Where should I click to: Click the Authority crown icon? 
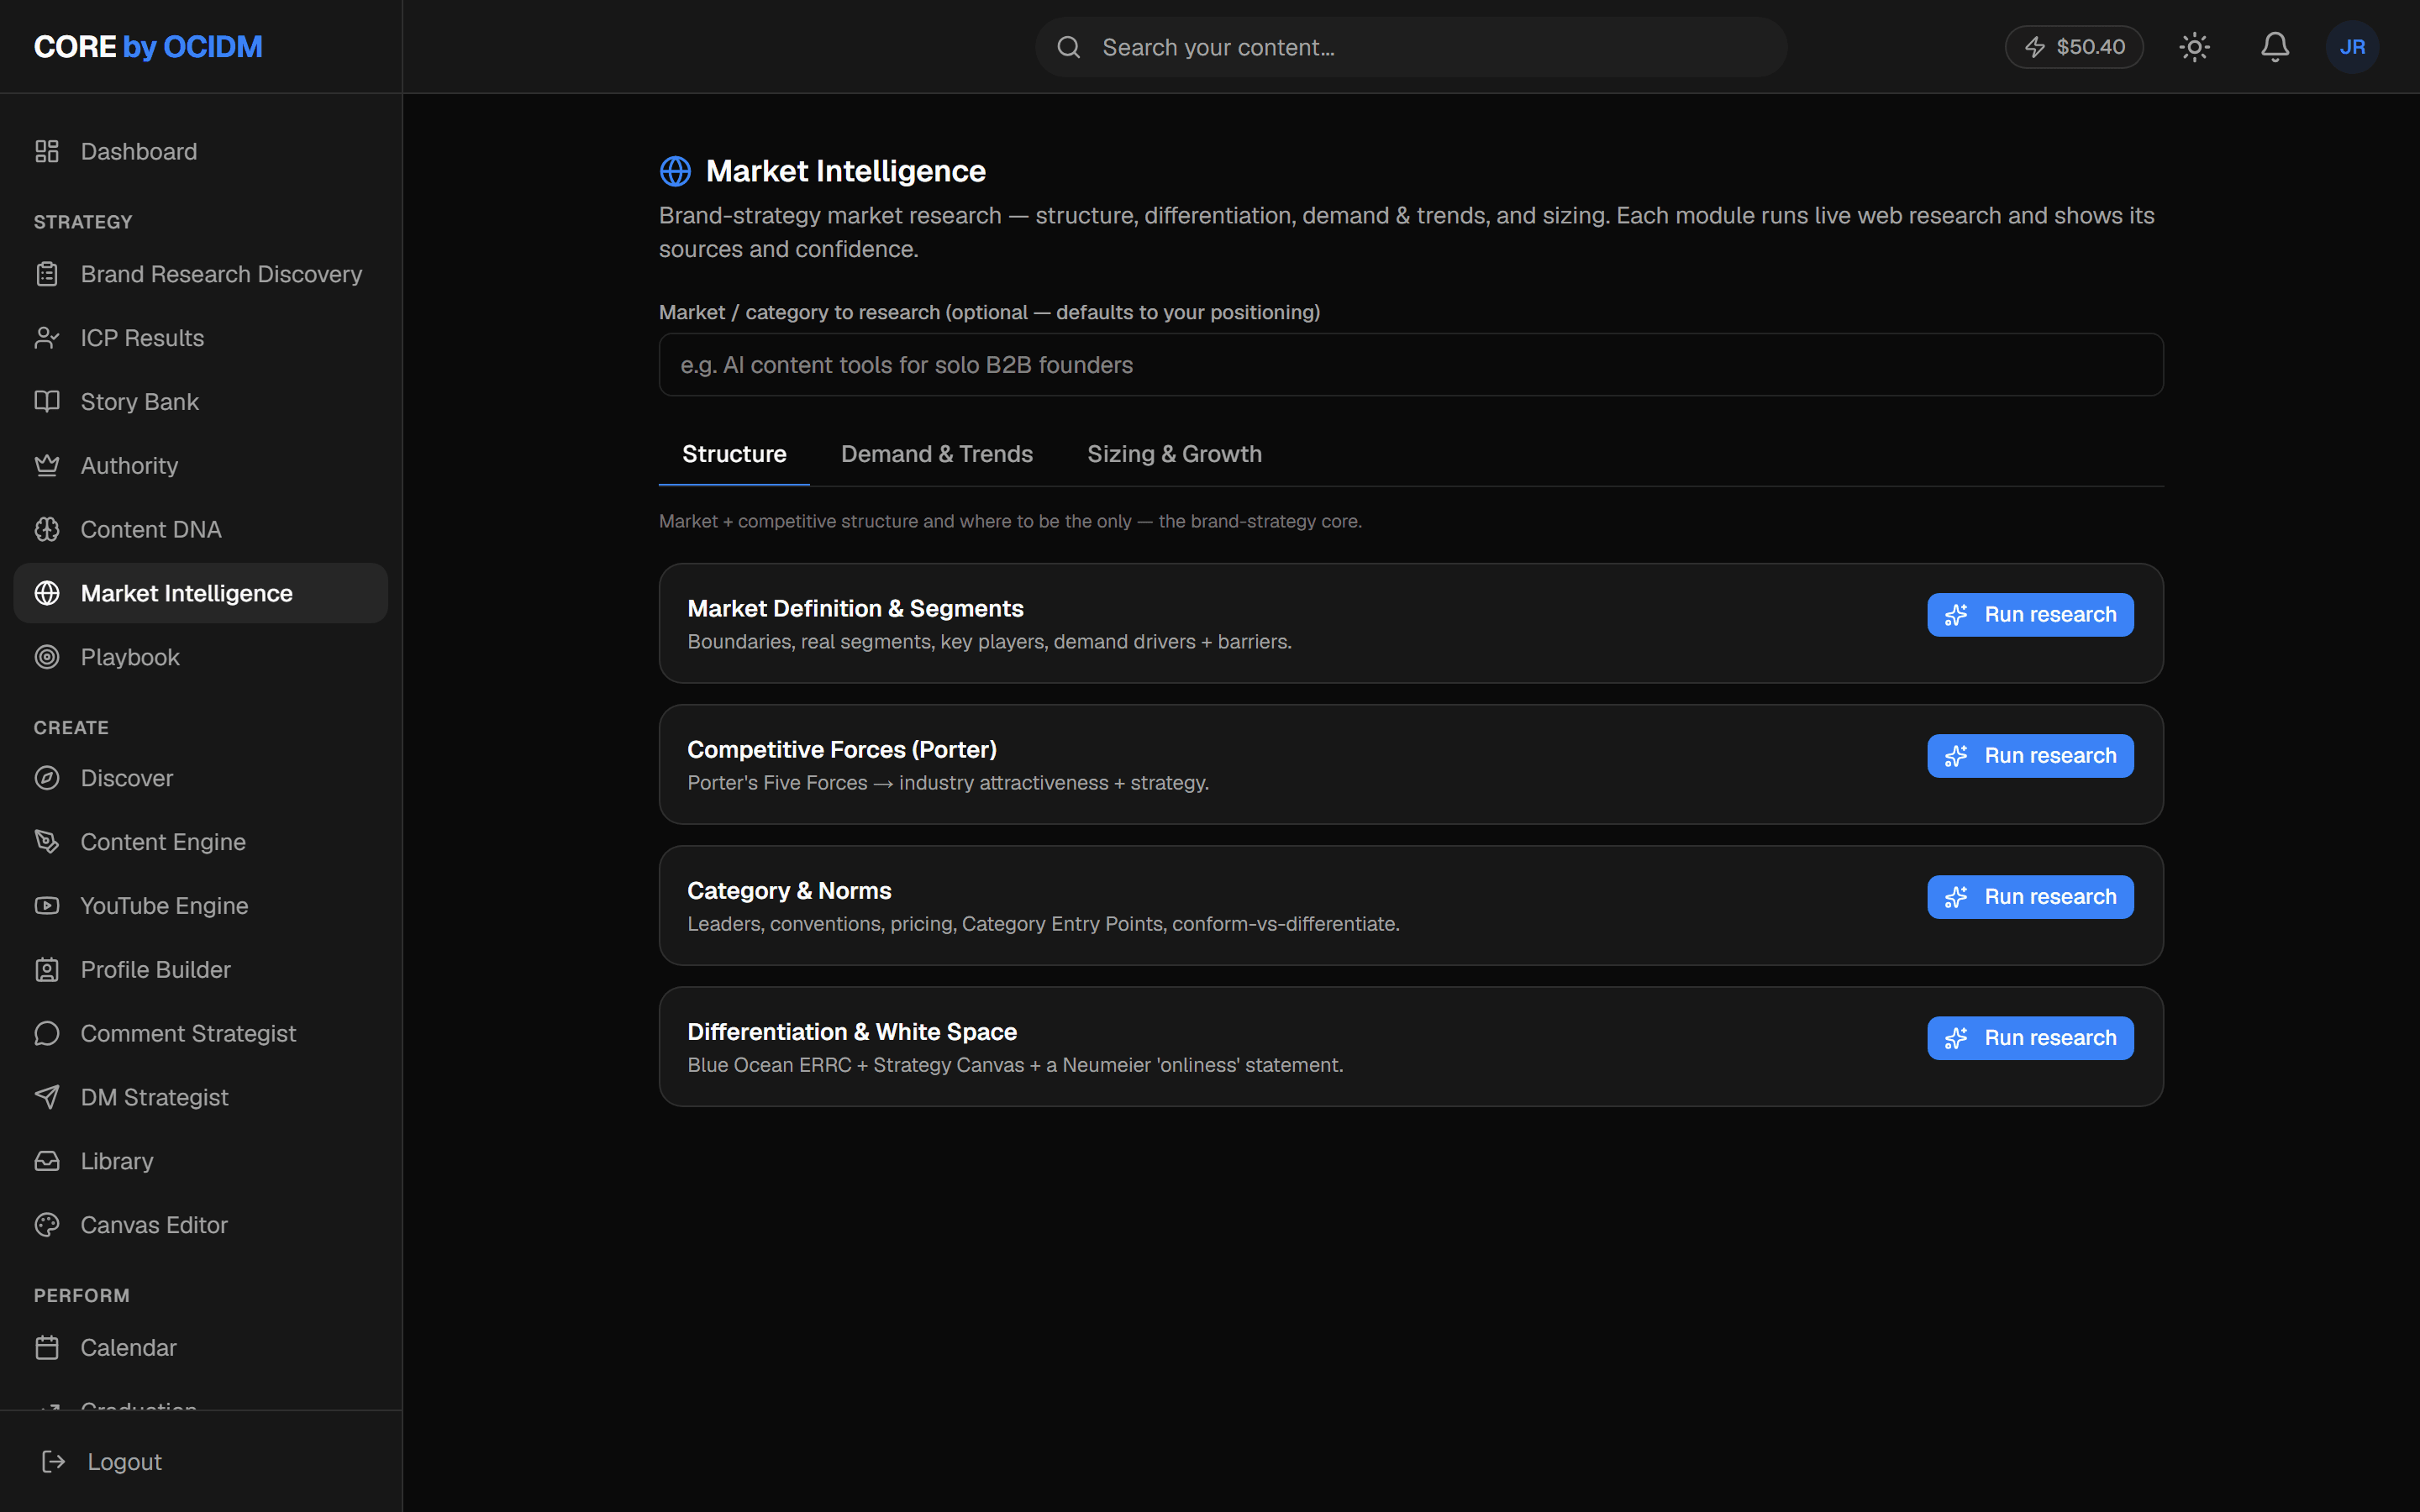click(47, 466)
